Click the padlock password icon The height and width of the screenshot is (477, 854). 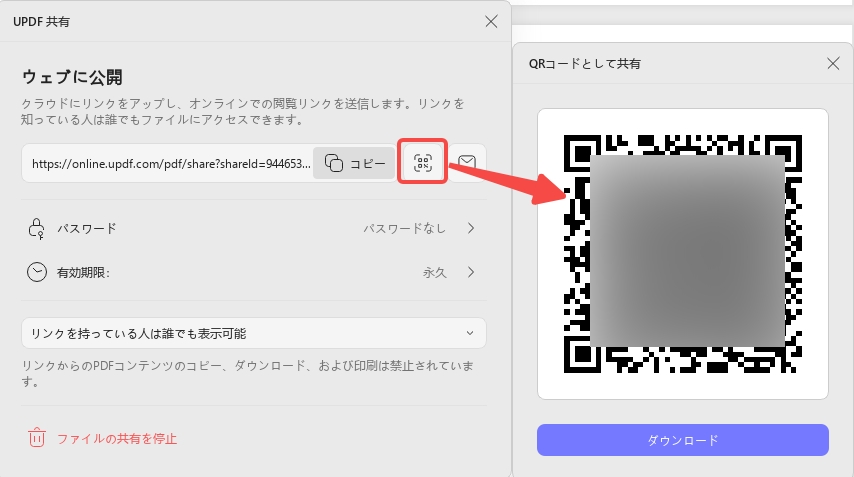(x=36, y=229)
